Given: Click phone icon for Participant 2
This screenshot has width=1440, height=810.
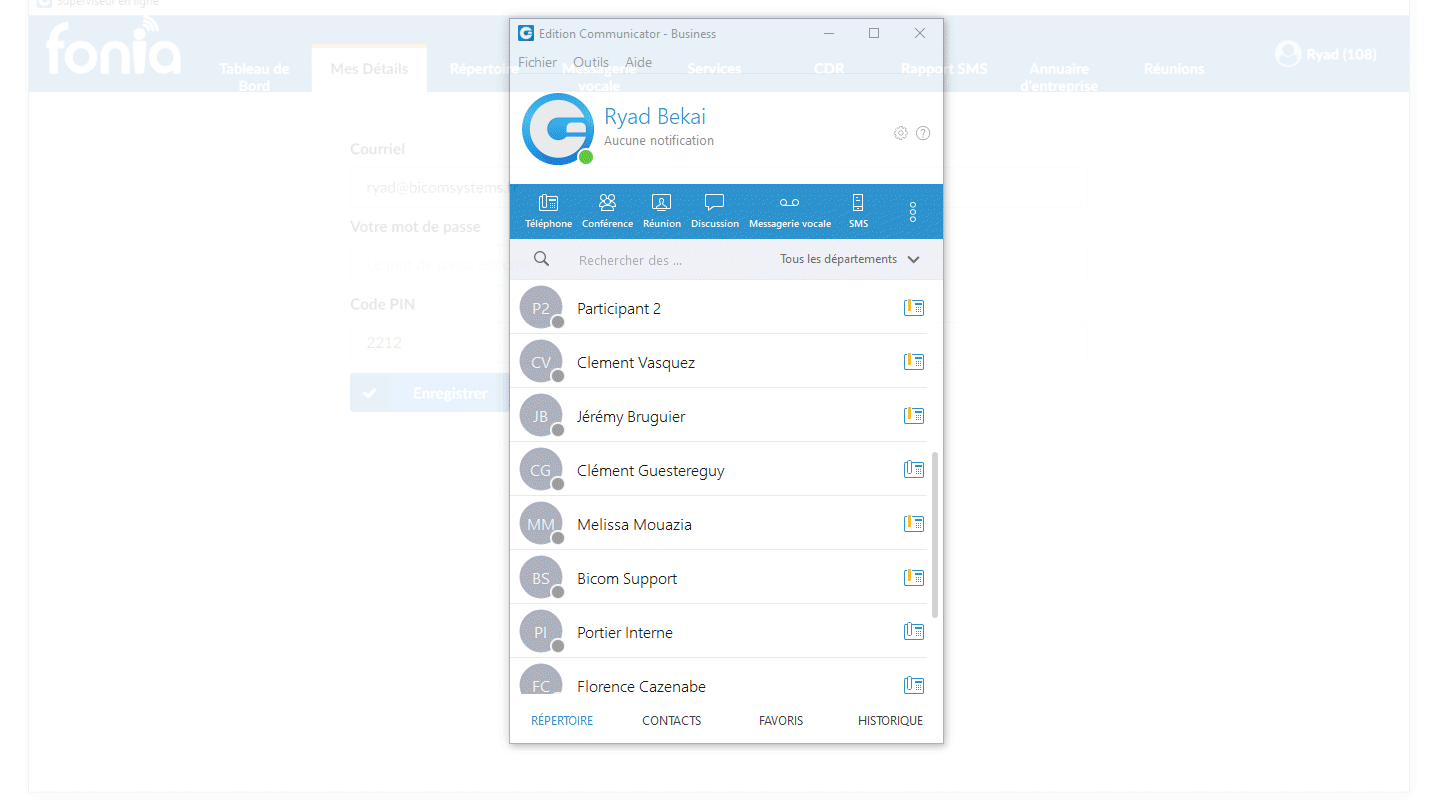Looking at the screenshot, I should (914, 308).
